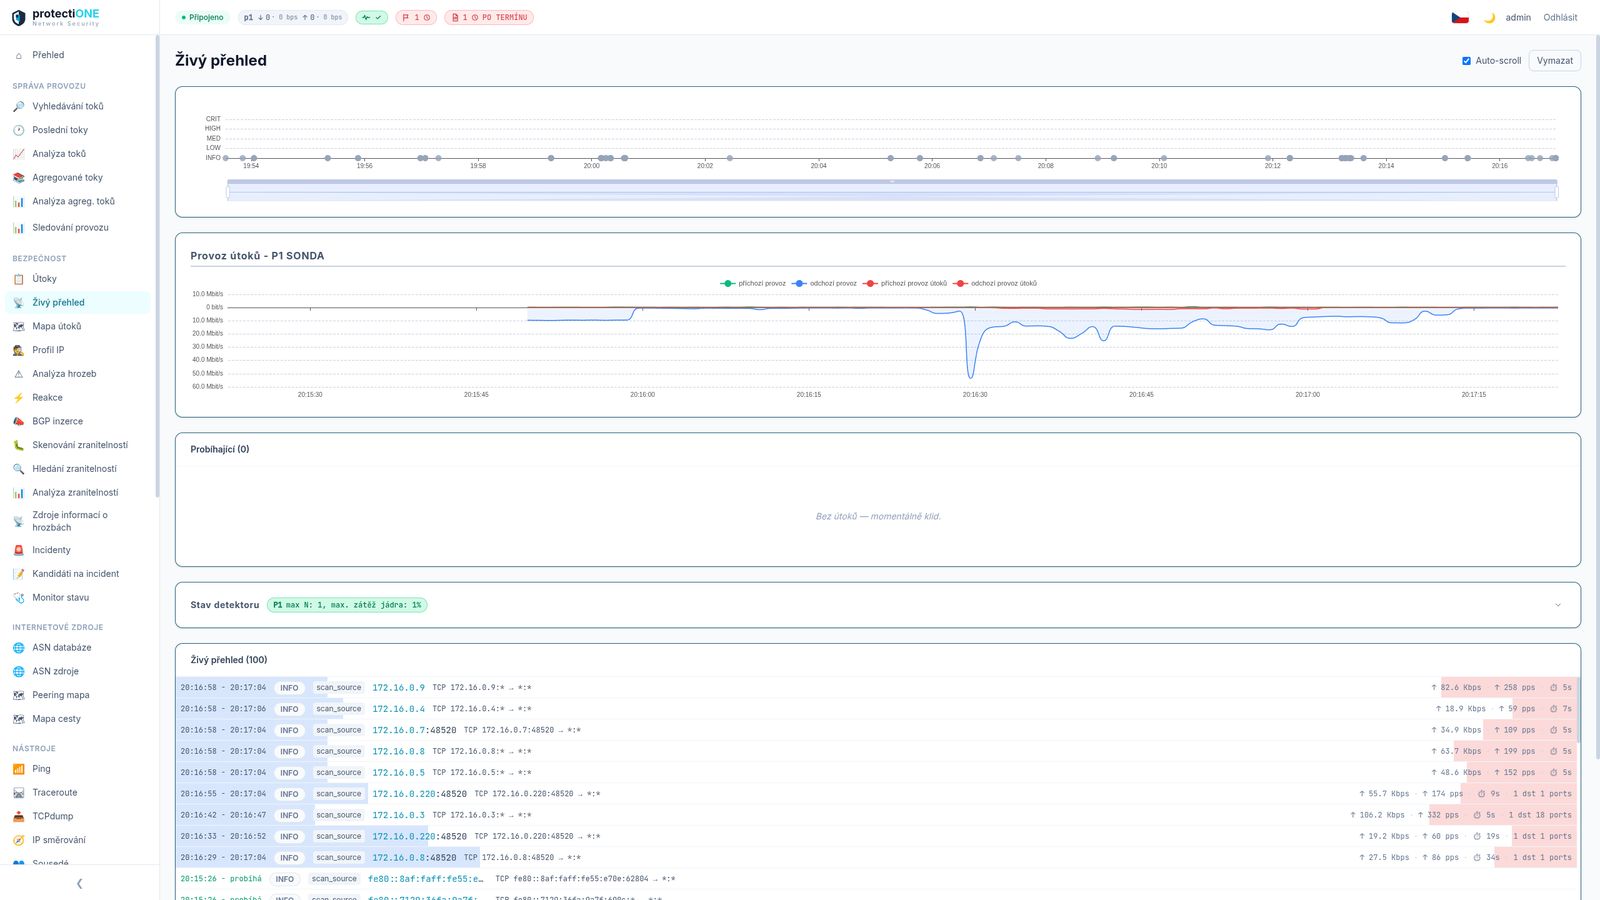Viewport: 1600px width, 900px height.
Task: Expand the Stav detektoru panel chevron
Action: 1557,605
